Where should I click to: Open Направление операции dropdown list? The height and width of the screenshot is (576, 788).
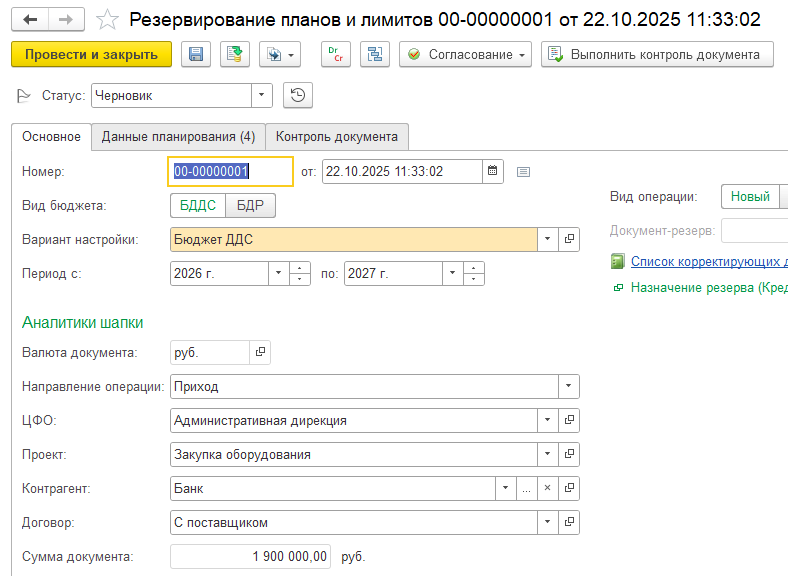click(x=568, y=386)
